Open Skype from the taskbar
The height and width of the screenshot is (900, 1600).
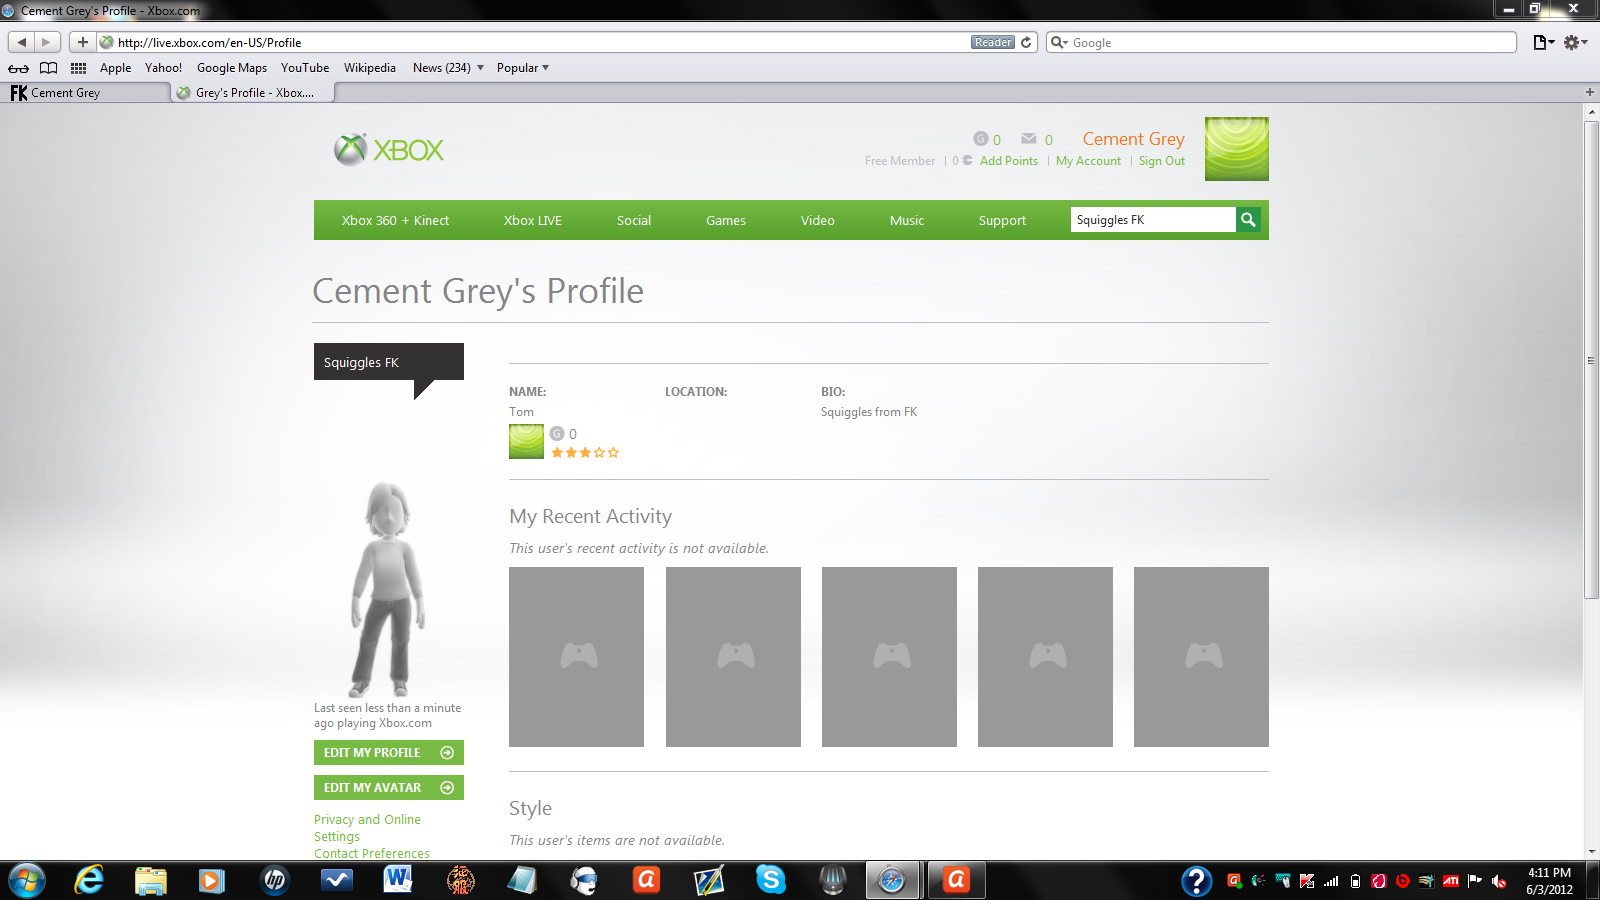coord(770,880)
